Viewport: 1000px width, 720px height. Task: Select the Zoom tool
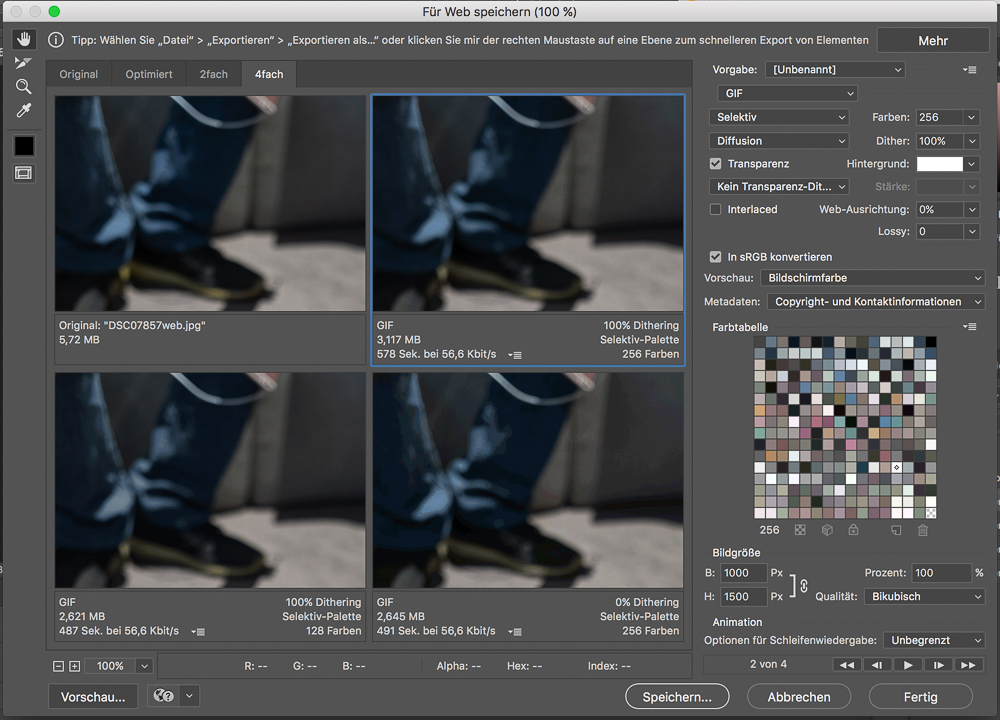(x=24, y=87)
